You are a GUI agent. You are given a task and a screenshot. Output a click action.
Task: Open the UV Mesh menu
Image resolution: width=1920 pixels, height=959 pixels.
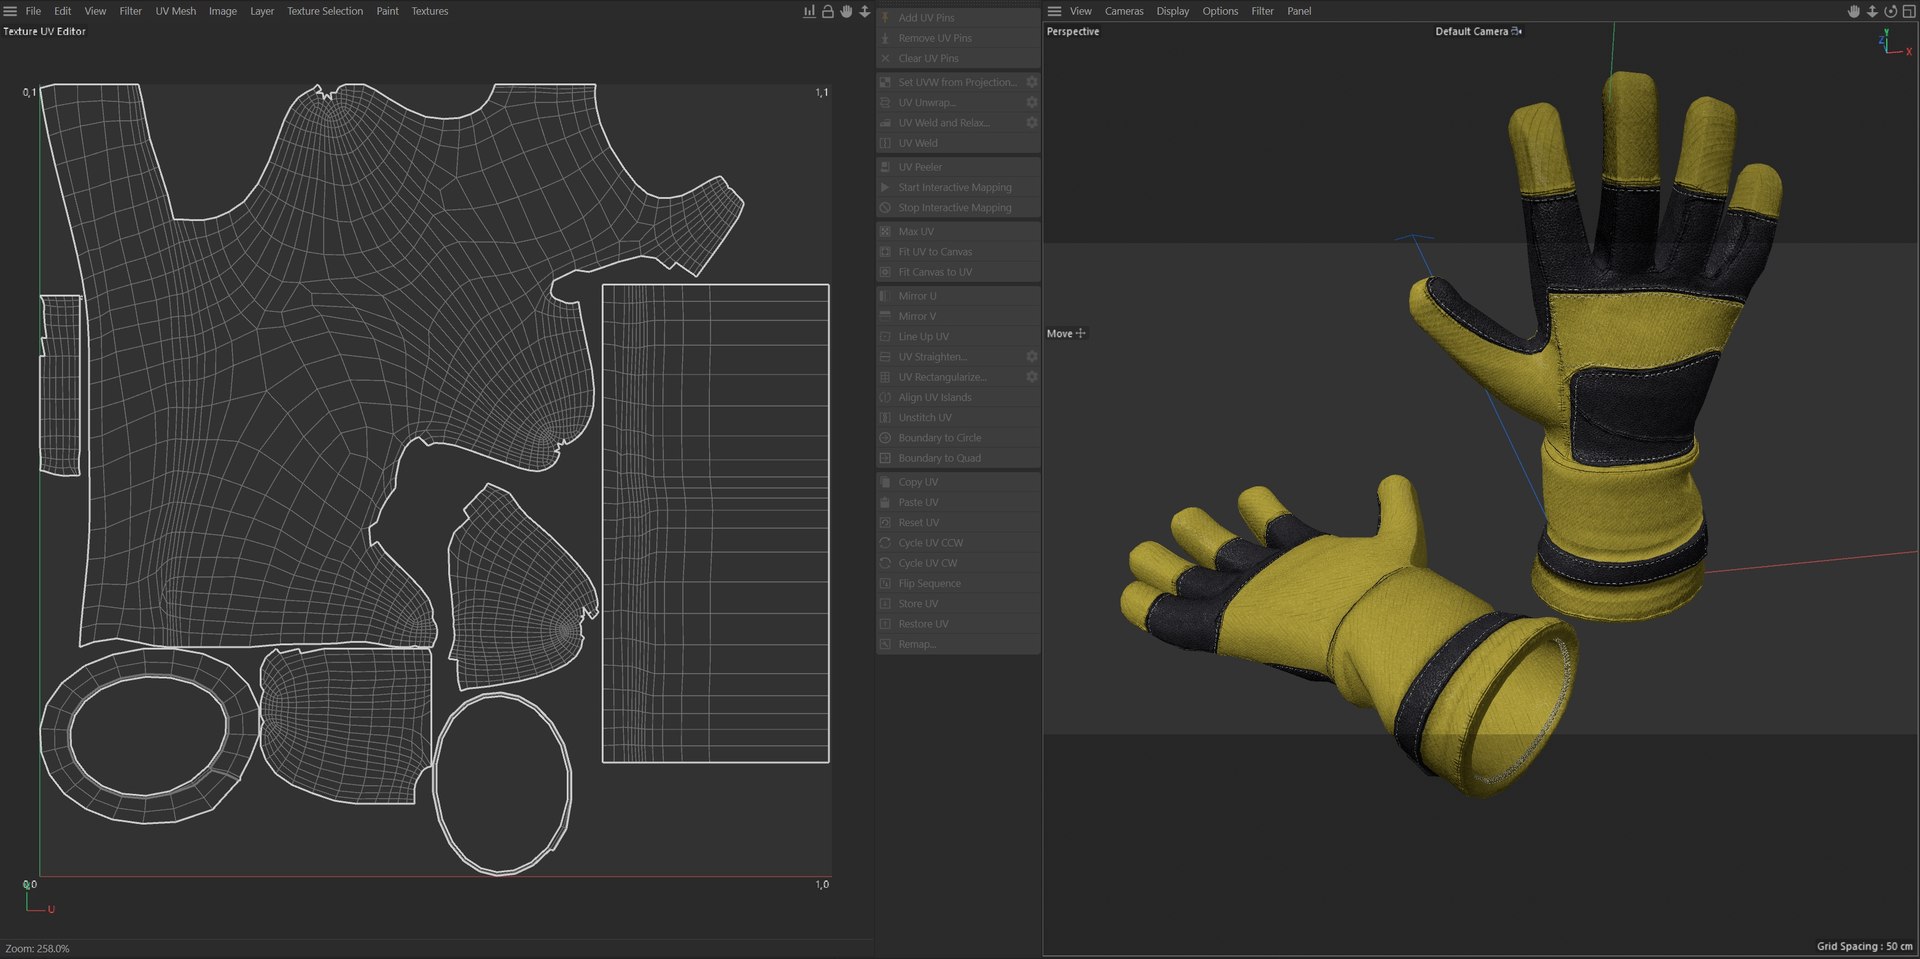click(x=175, y=11)
